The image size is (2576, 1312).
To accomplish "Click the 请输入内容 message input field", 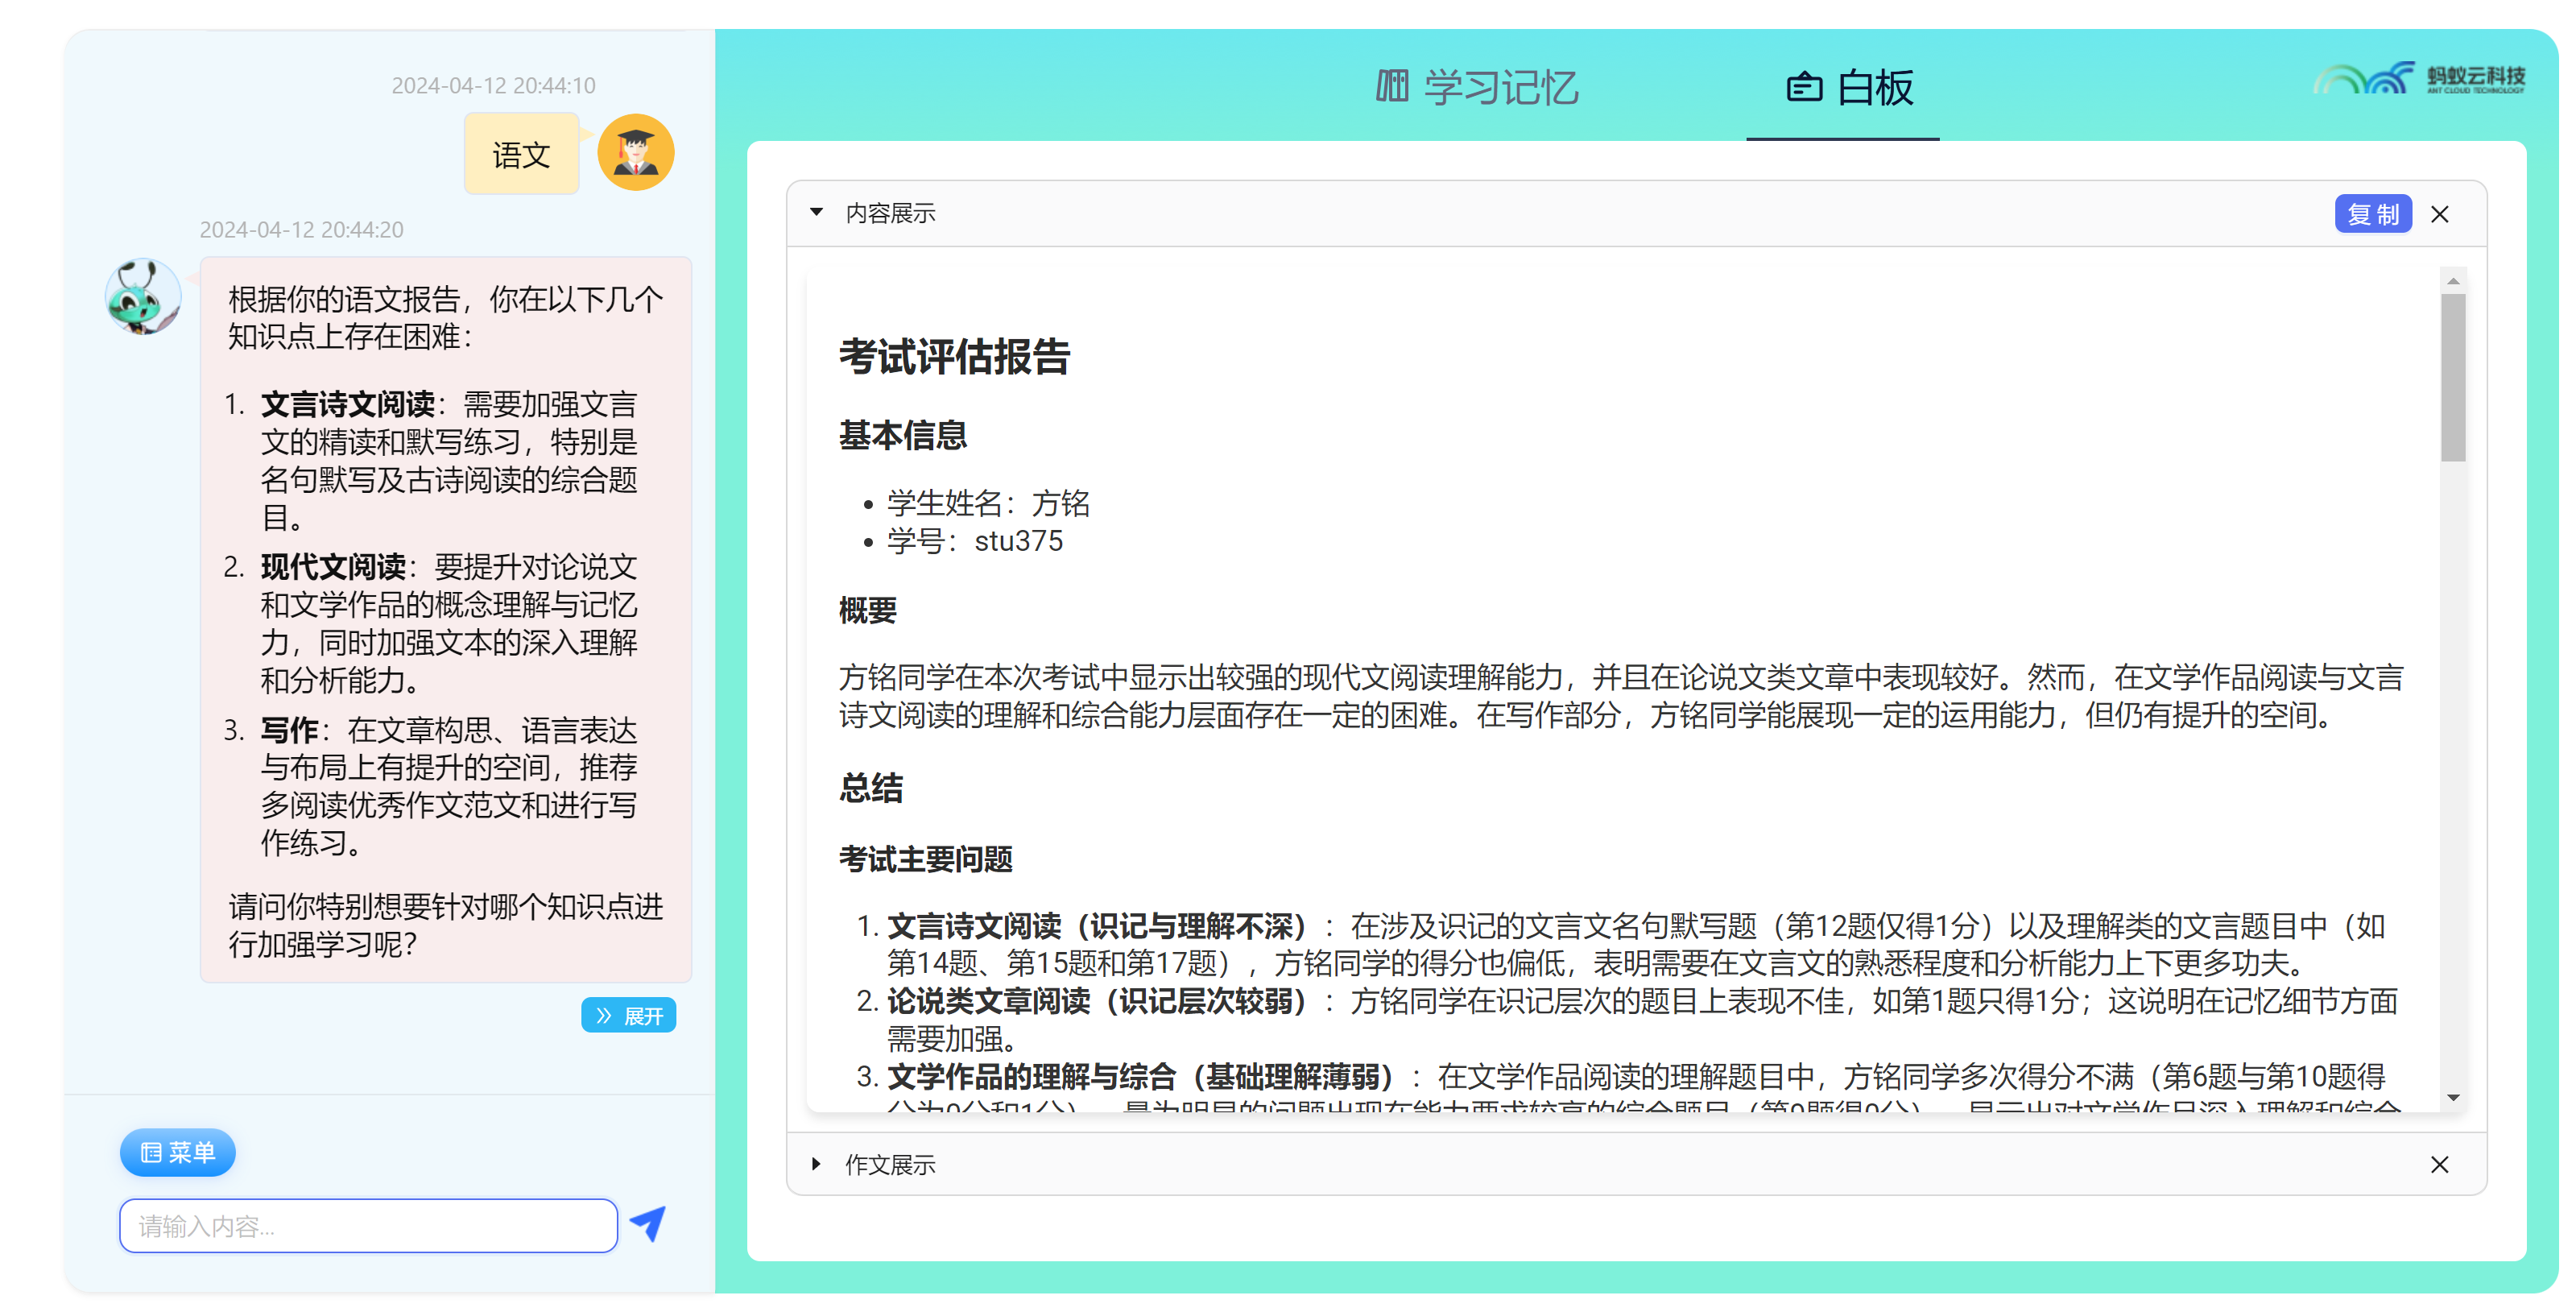I will [x=368, y=1225].
